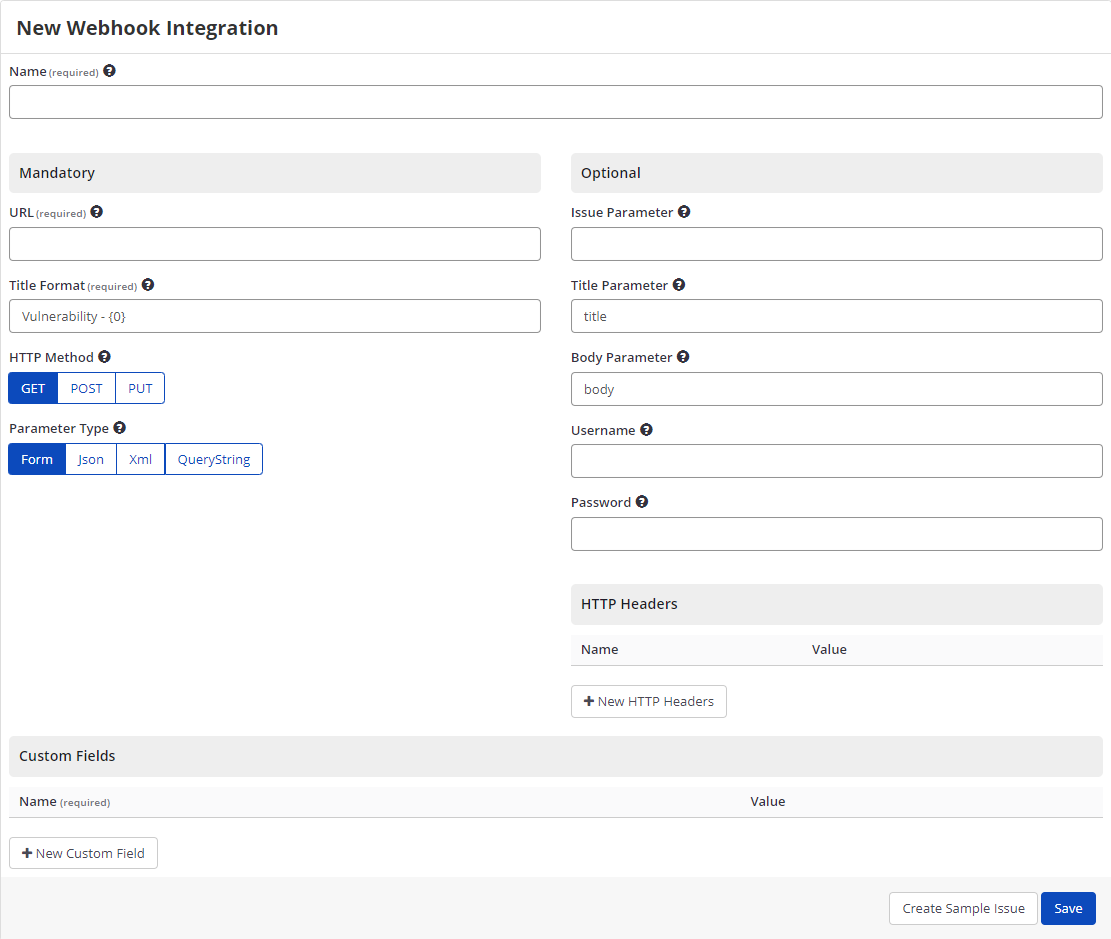Viewport: 1111px width, 939px height.
Task: Click the URL help question mark icon
Action: point(96,211)
